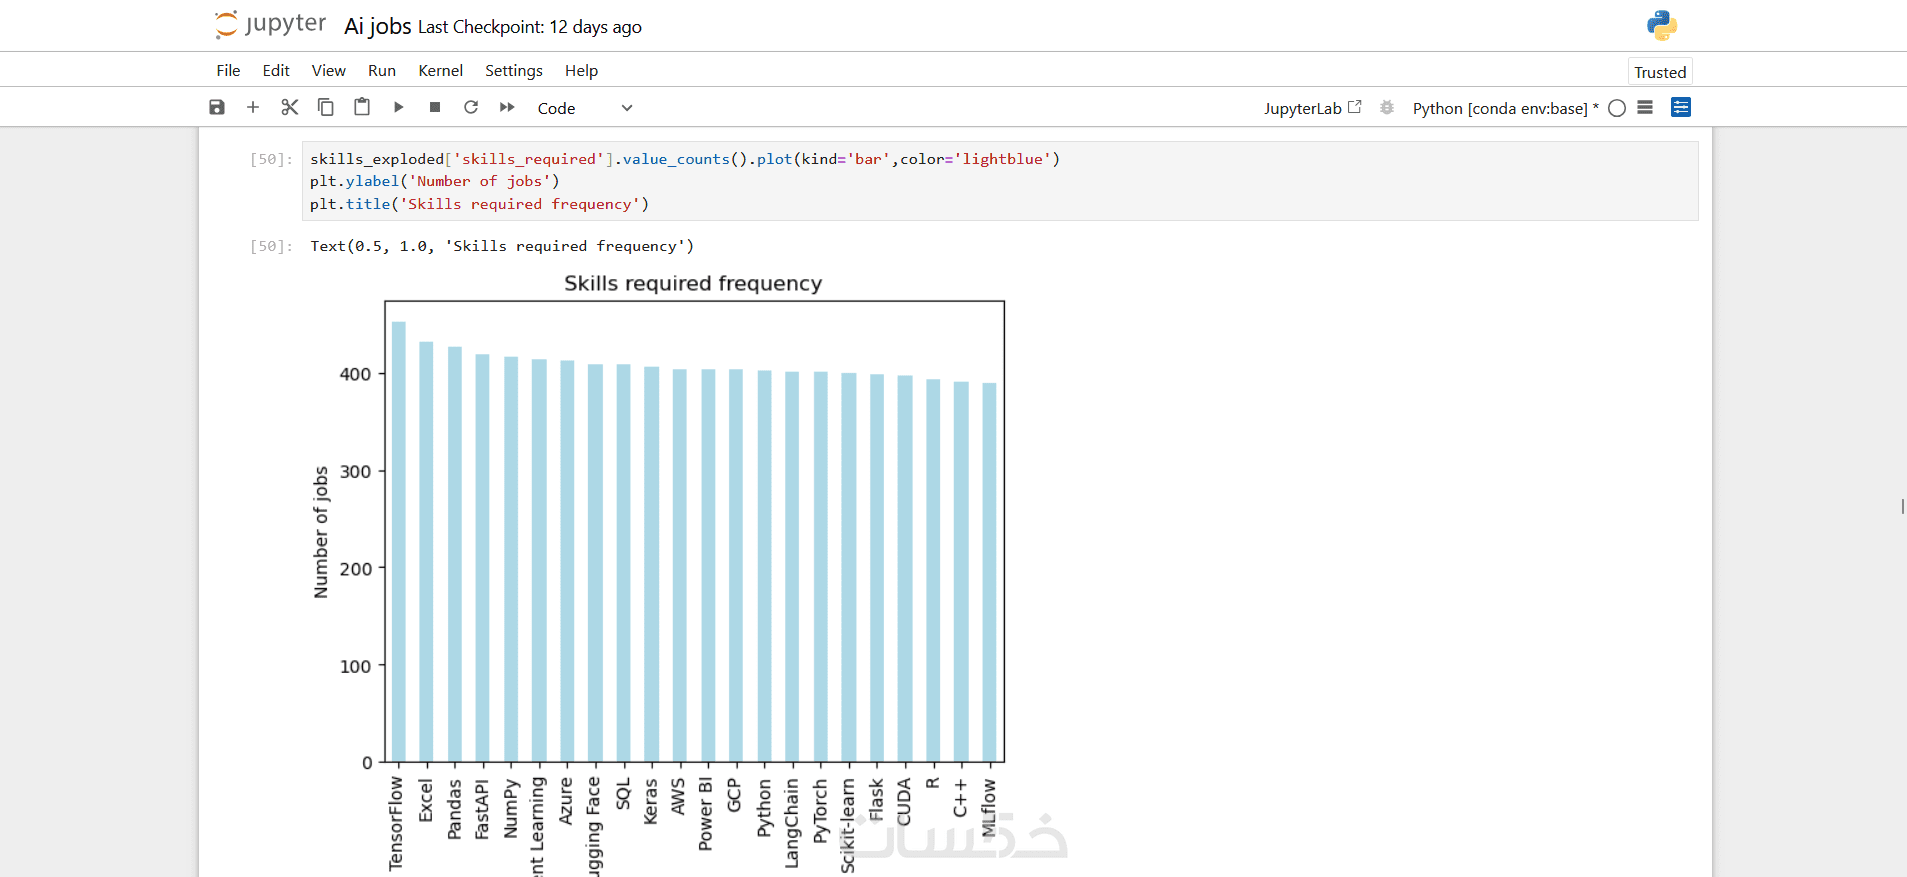Click the output text Text(0.5, 1.0, ...)
This screenshot has height=877, width=1907.
[502, 246]
